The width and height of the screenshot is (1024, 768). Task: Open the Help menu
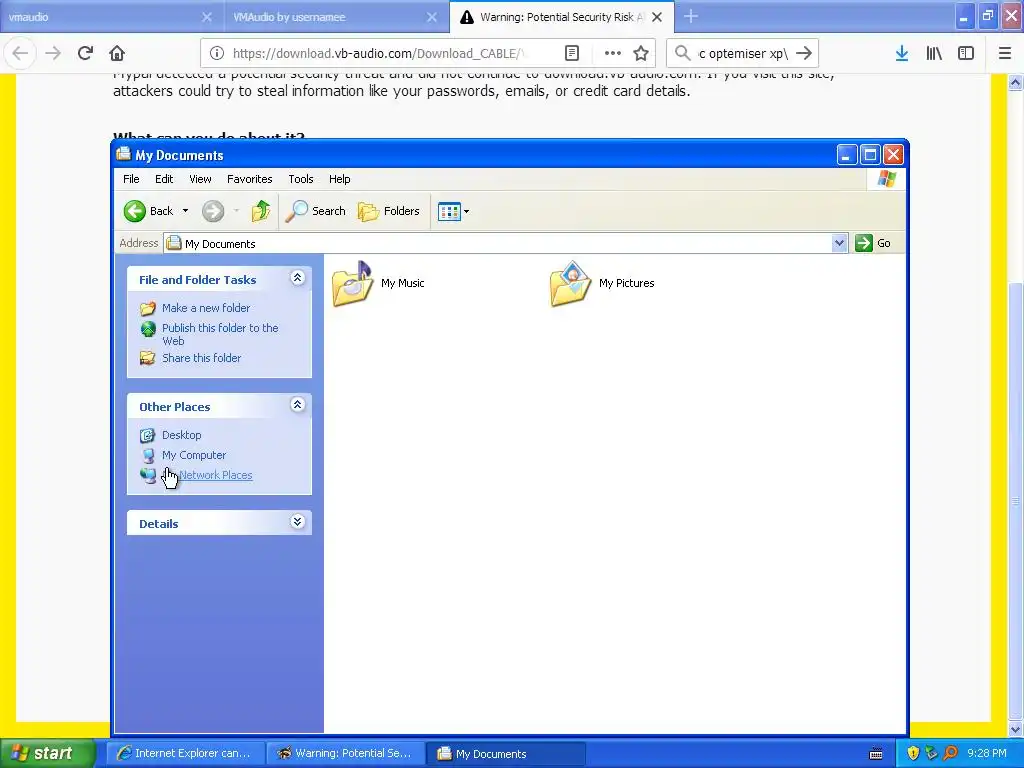pos(339,179)
